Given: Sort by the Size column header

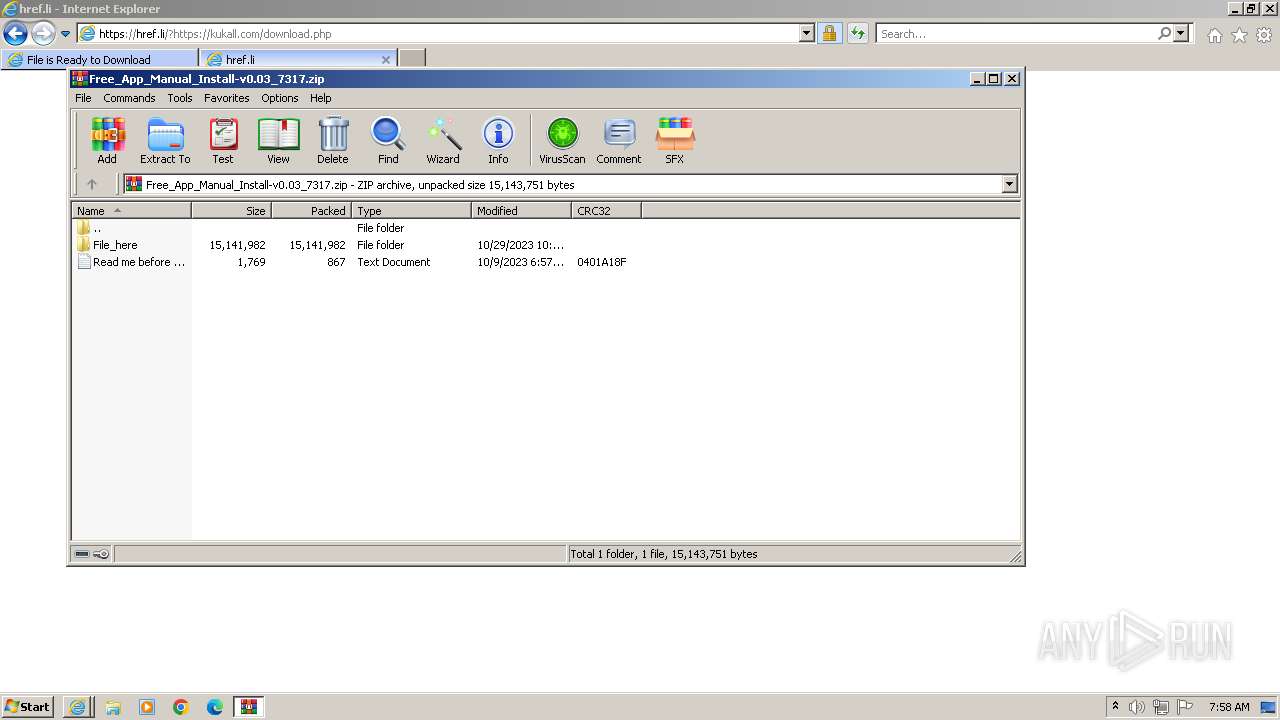Looking at the screenshot, I should [231, 211].
